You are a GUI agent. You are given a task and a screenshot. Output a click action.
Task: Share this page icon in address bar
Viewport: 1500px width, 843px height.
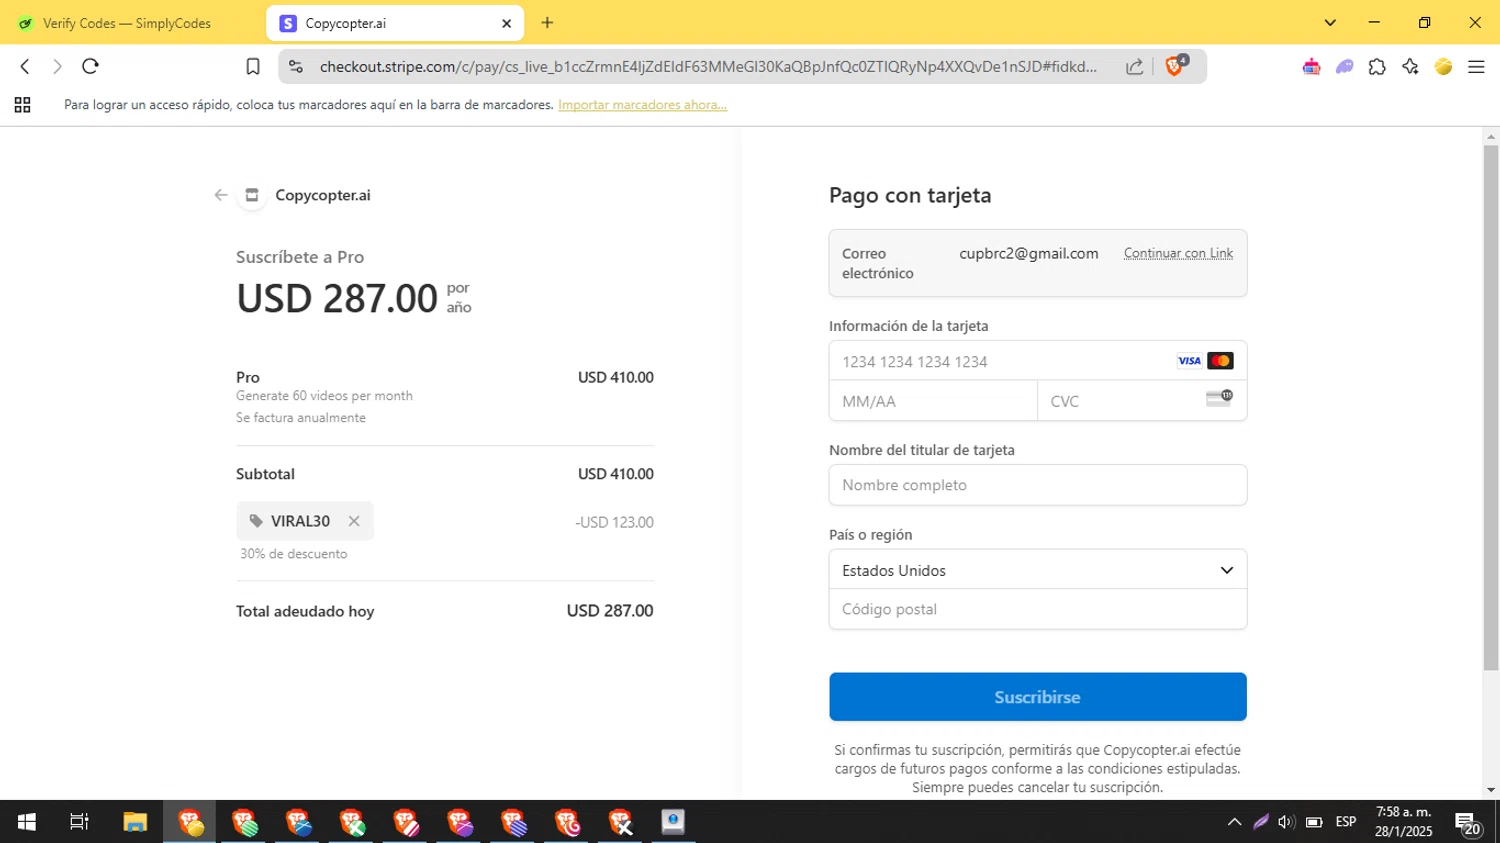point(1134,67)
